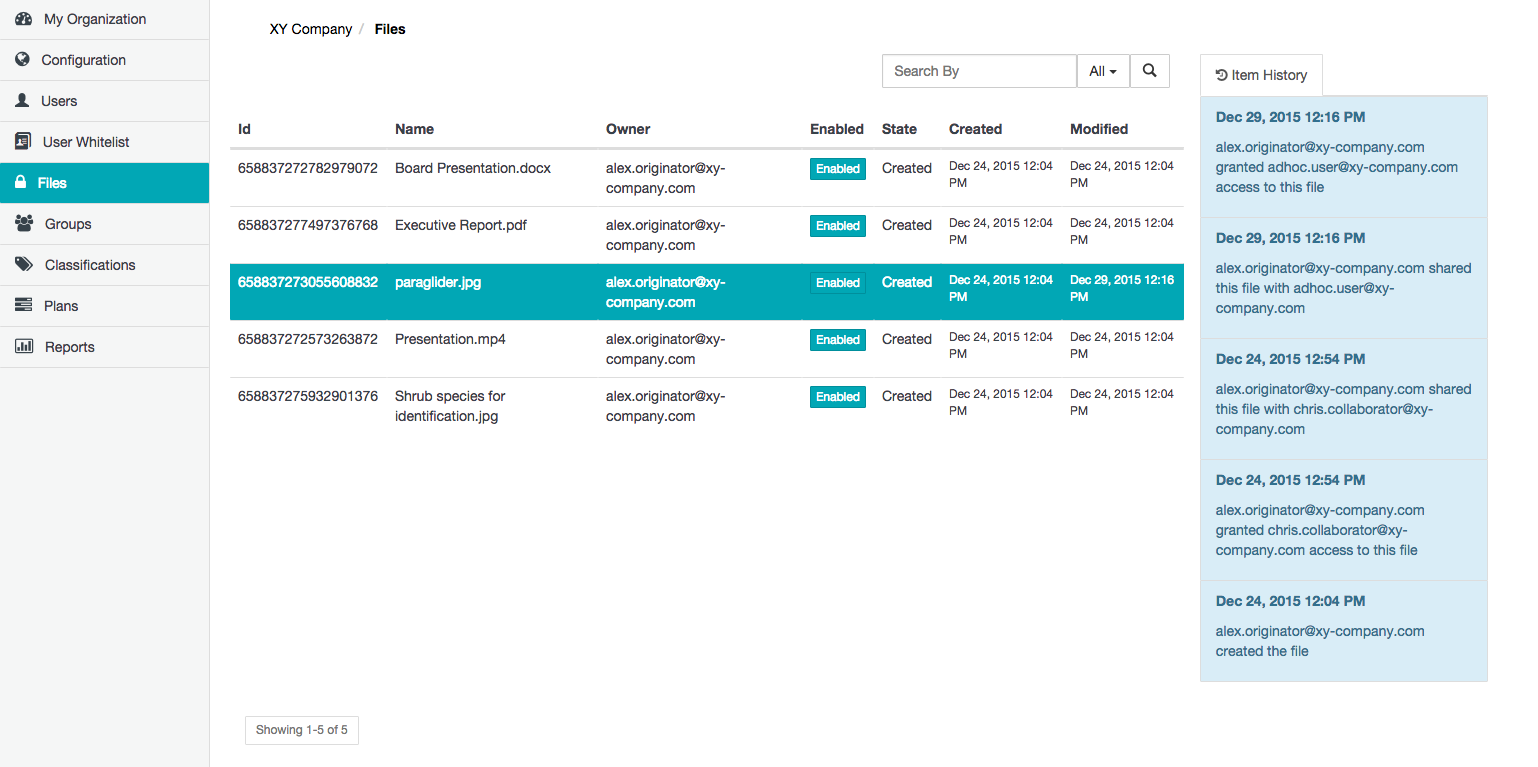Screen dimensions: 1538x767
Task: Click the padlock icon next to Files
Action: click(20, 183)
